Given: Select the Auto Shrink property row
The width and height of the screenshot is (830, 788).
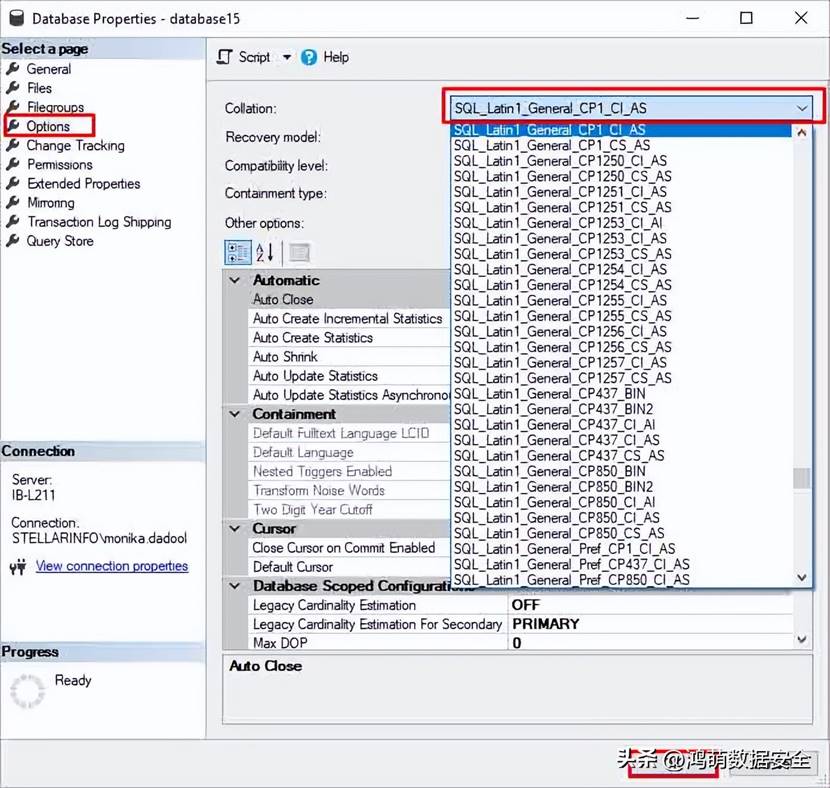Looking at the screenshot, I should [350, 357].
